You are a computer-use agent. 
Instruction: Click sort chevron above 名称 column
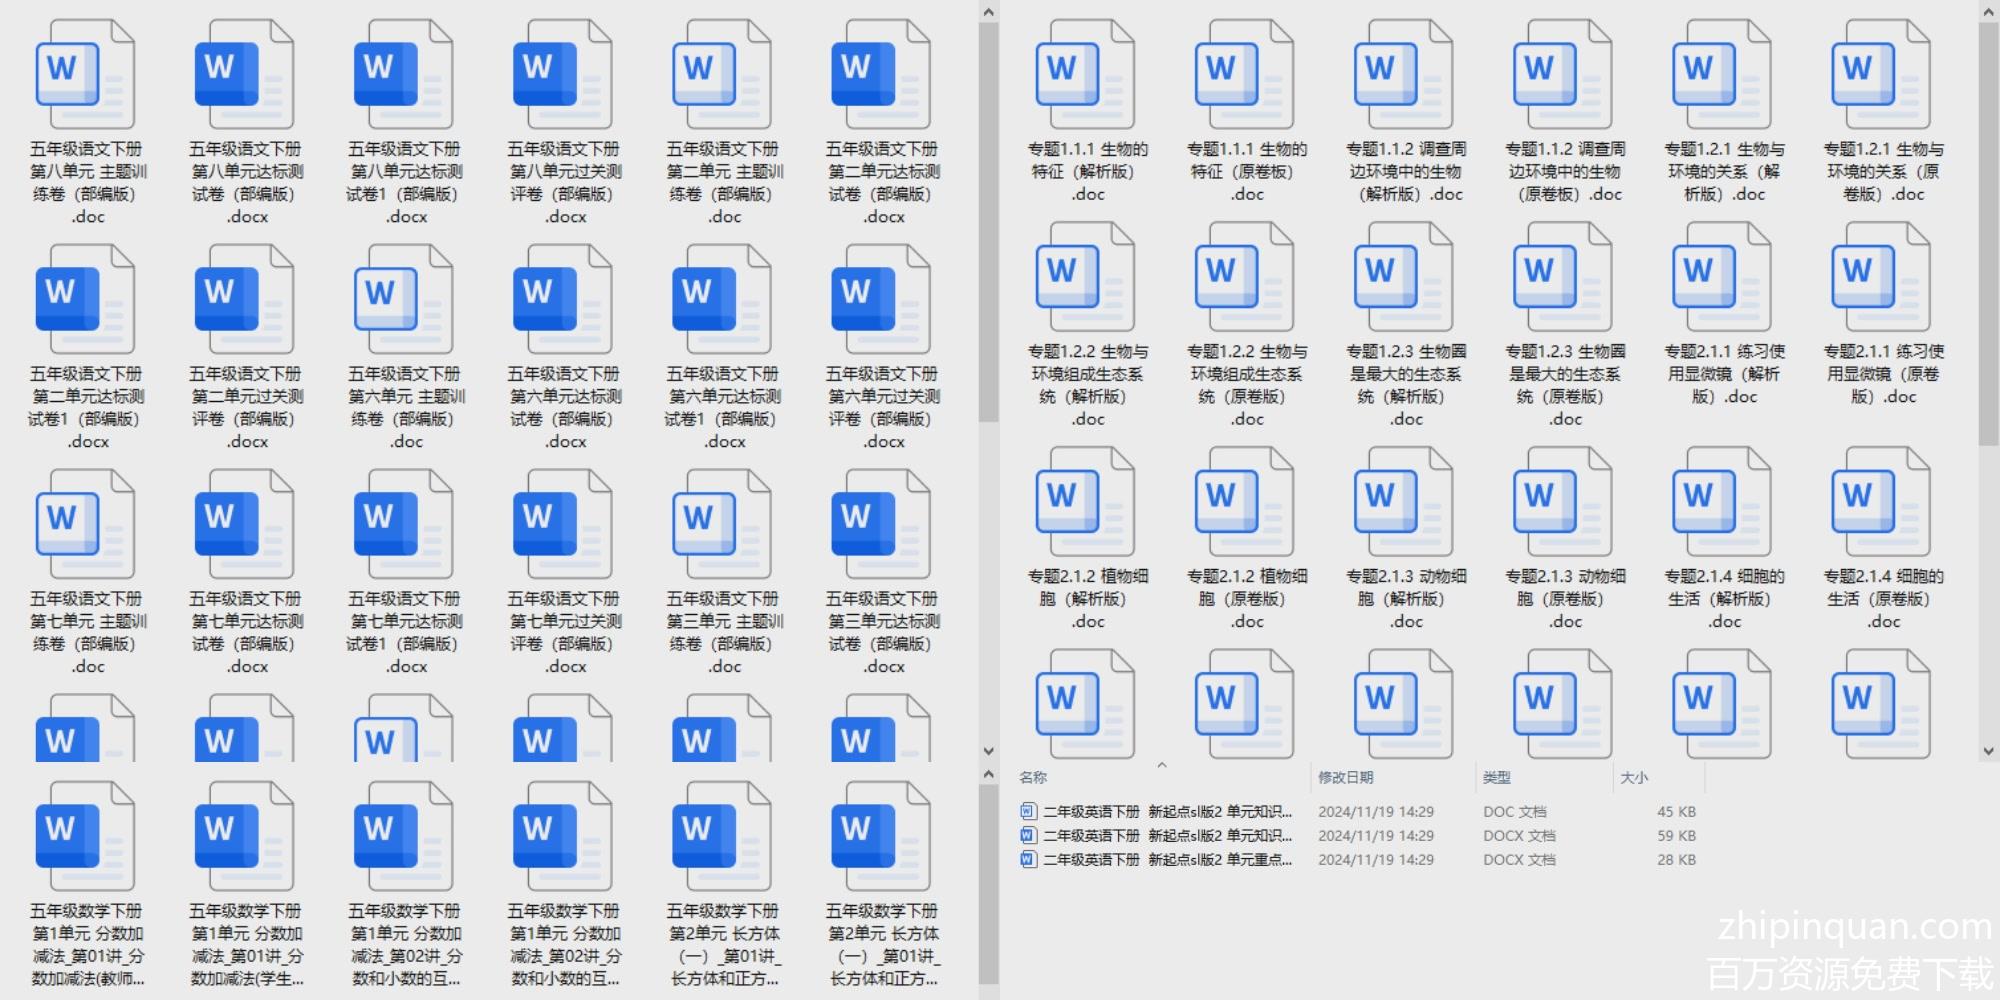1162,765
